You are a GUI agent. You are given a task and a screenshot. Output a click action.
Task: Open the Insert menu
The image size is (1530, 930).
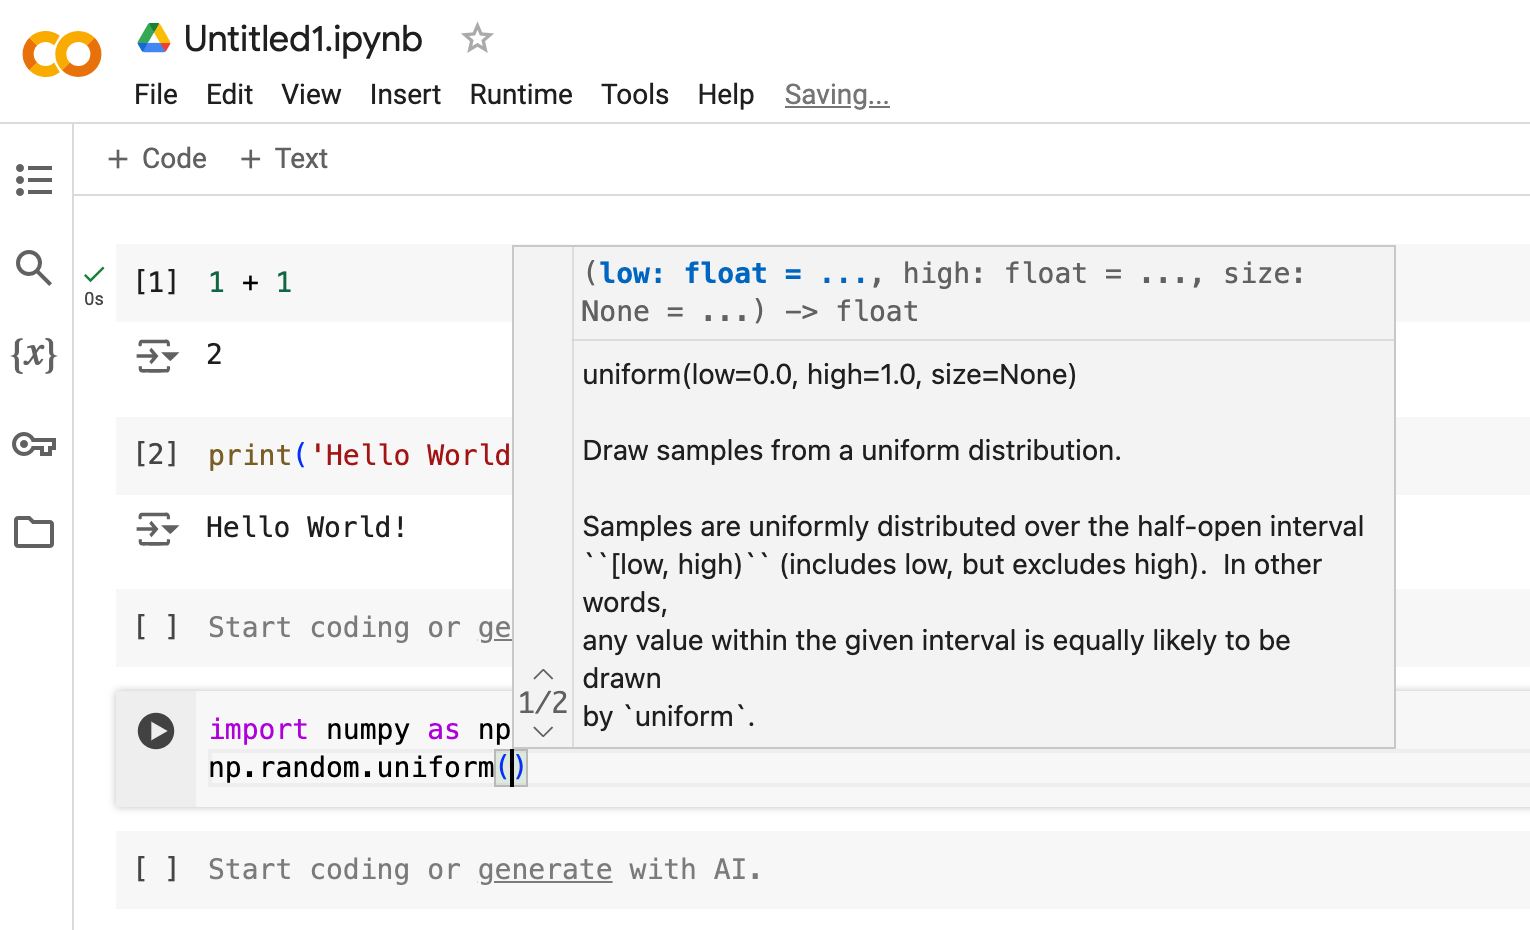coord(405,94)
